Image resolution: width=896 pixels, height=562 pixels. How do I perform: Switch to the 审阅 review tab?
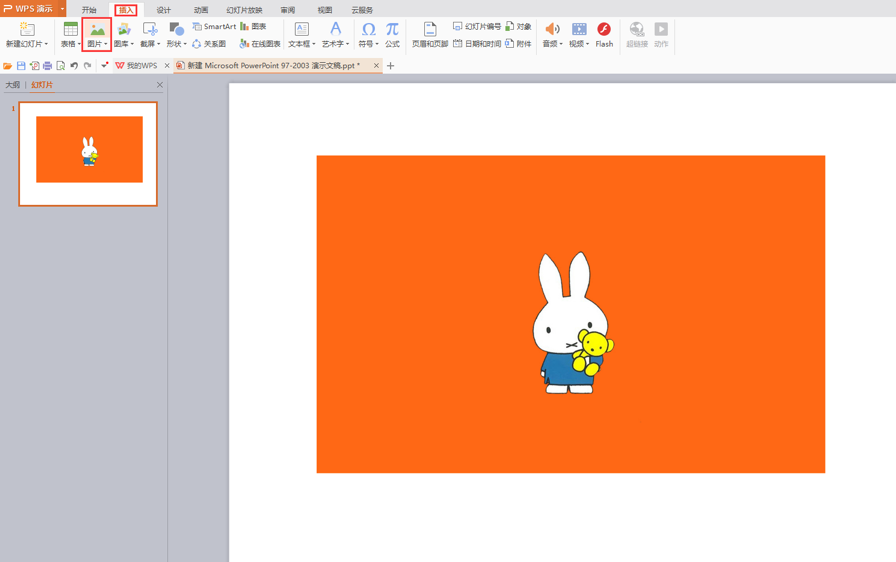288,10
